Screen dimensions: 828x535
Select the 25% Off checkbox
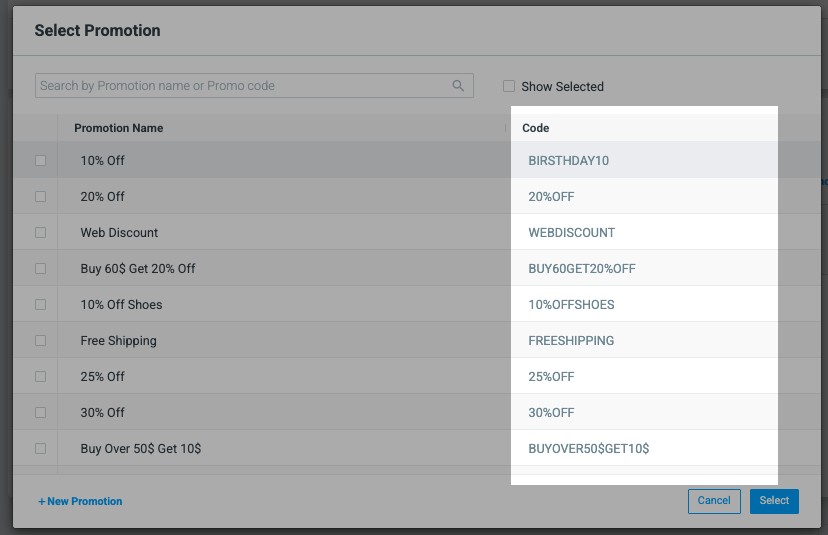[41, 376]
